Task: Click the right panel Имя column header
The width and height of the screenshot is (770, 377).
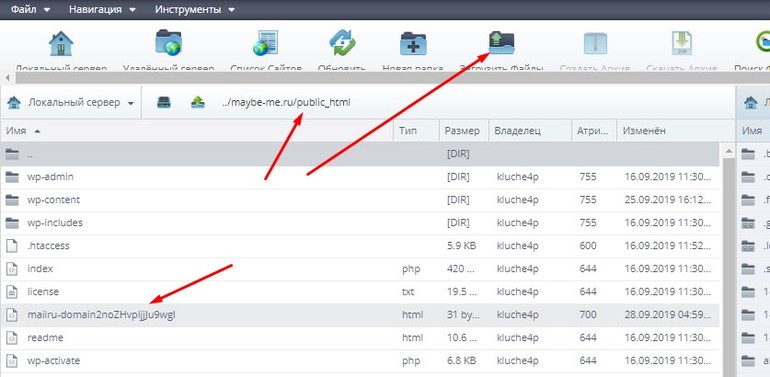Action: [x=753, y=131]
